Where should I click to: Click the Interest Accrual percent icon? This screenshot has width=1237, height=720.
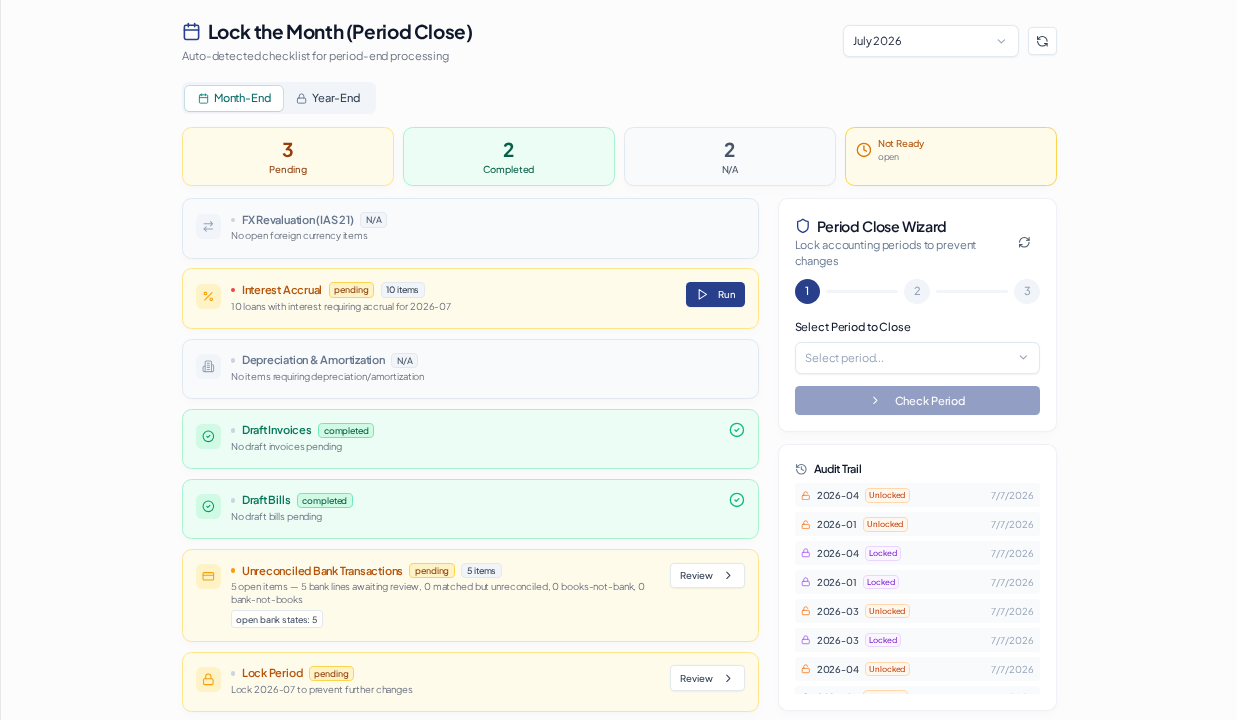(x=208, y=296)
